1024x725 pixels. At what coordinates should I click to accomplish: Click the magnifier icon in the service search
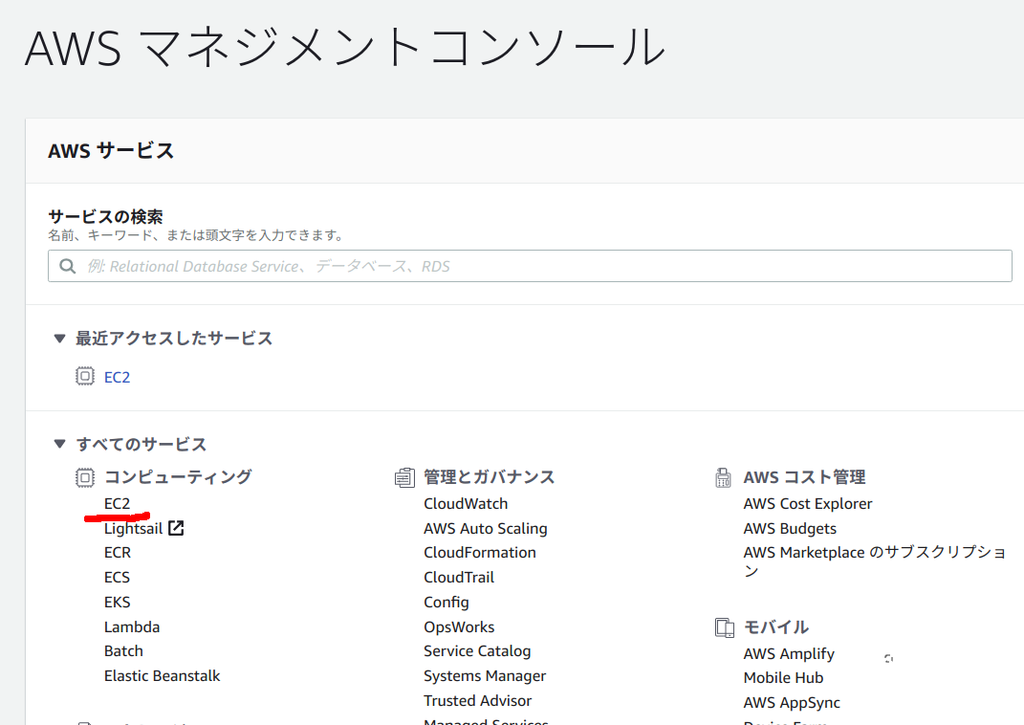tap(67, 266)
